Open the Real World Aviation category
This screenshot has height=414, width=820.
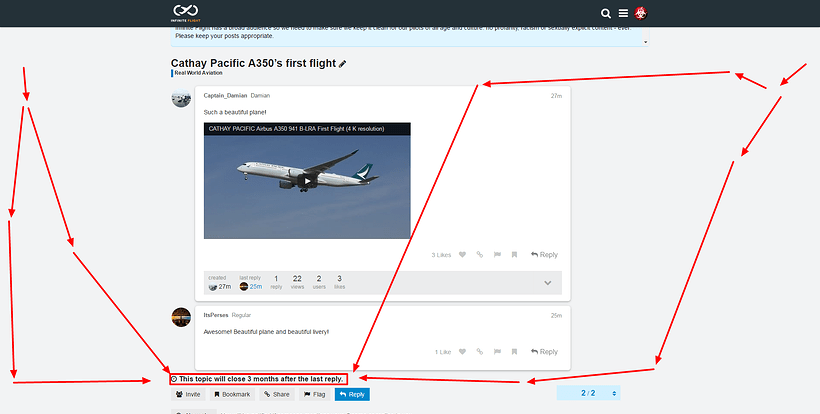pyautogui.click(x=198, y=73)
